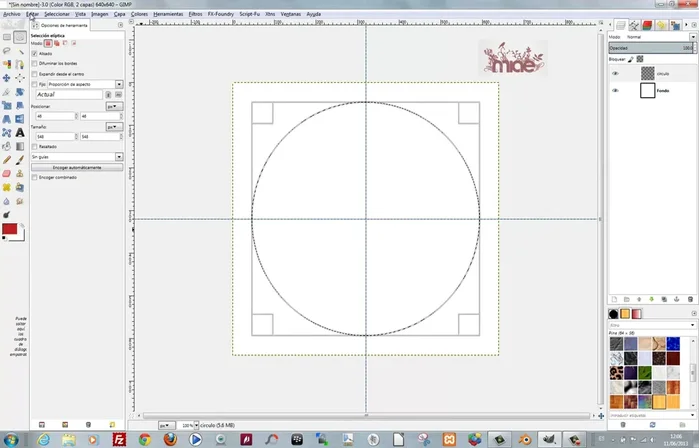
Task: Open the Proporción de aspecto dropdown
Action: tap(119, 84)
